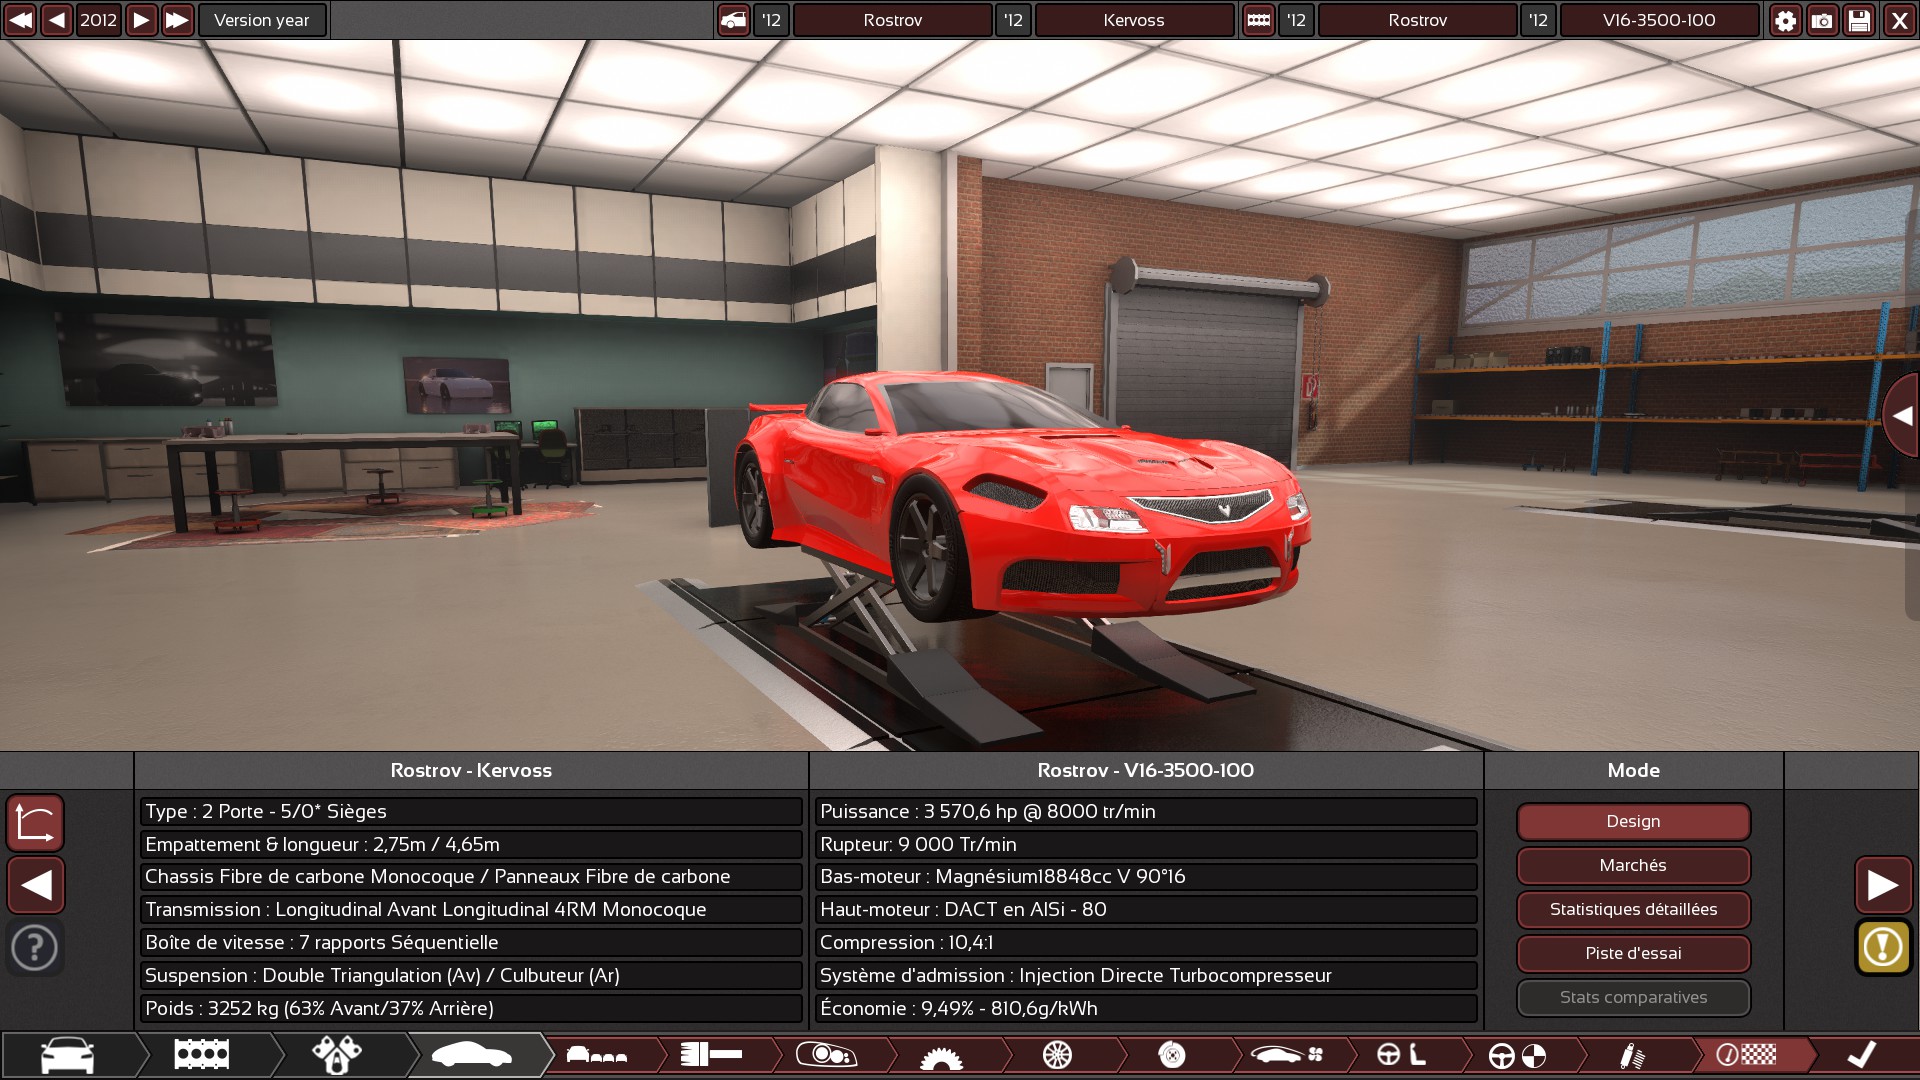Open the car model tab

coord(68,1055)
